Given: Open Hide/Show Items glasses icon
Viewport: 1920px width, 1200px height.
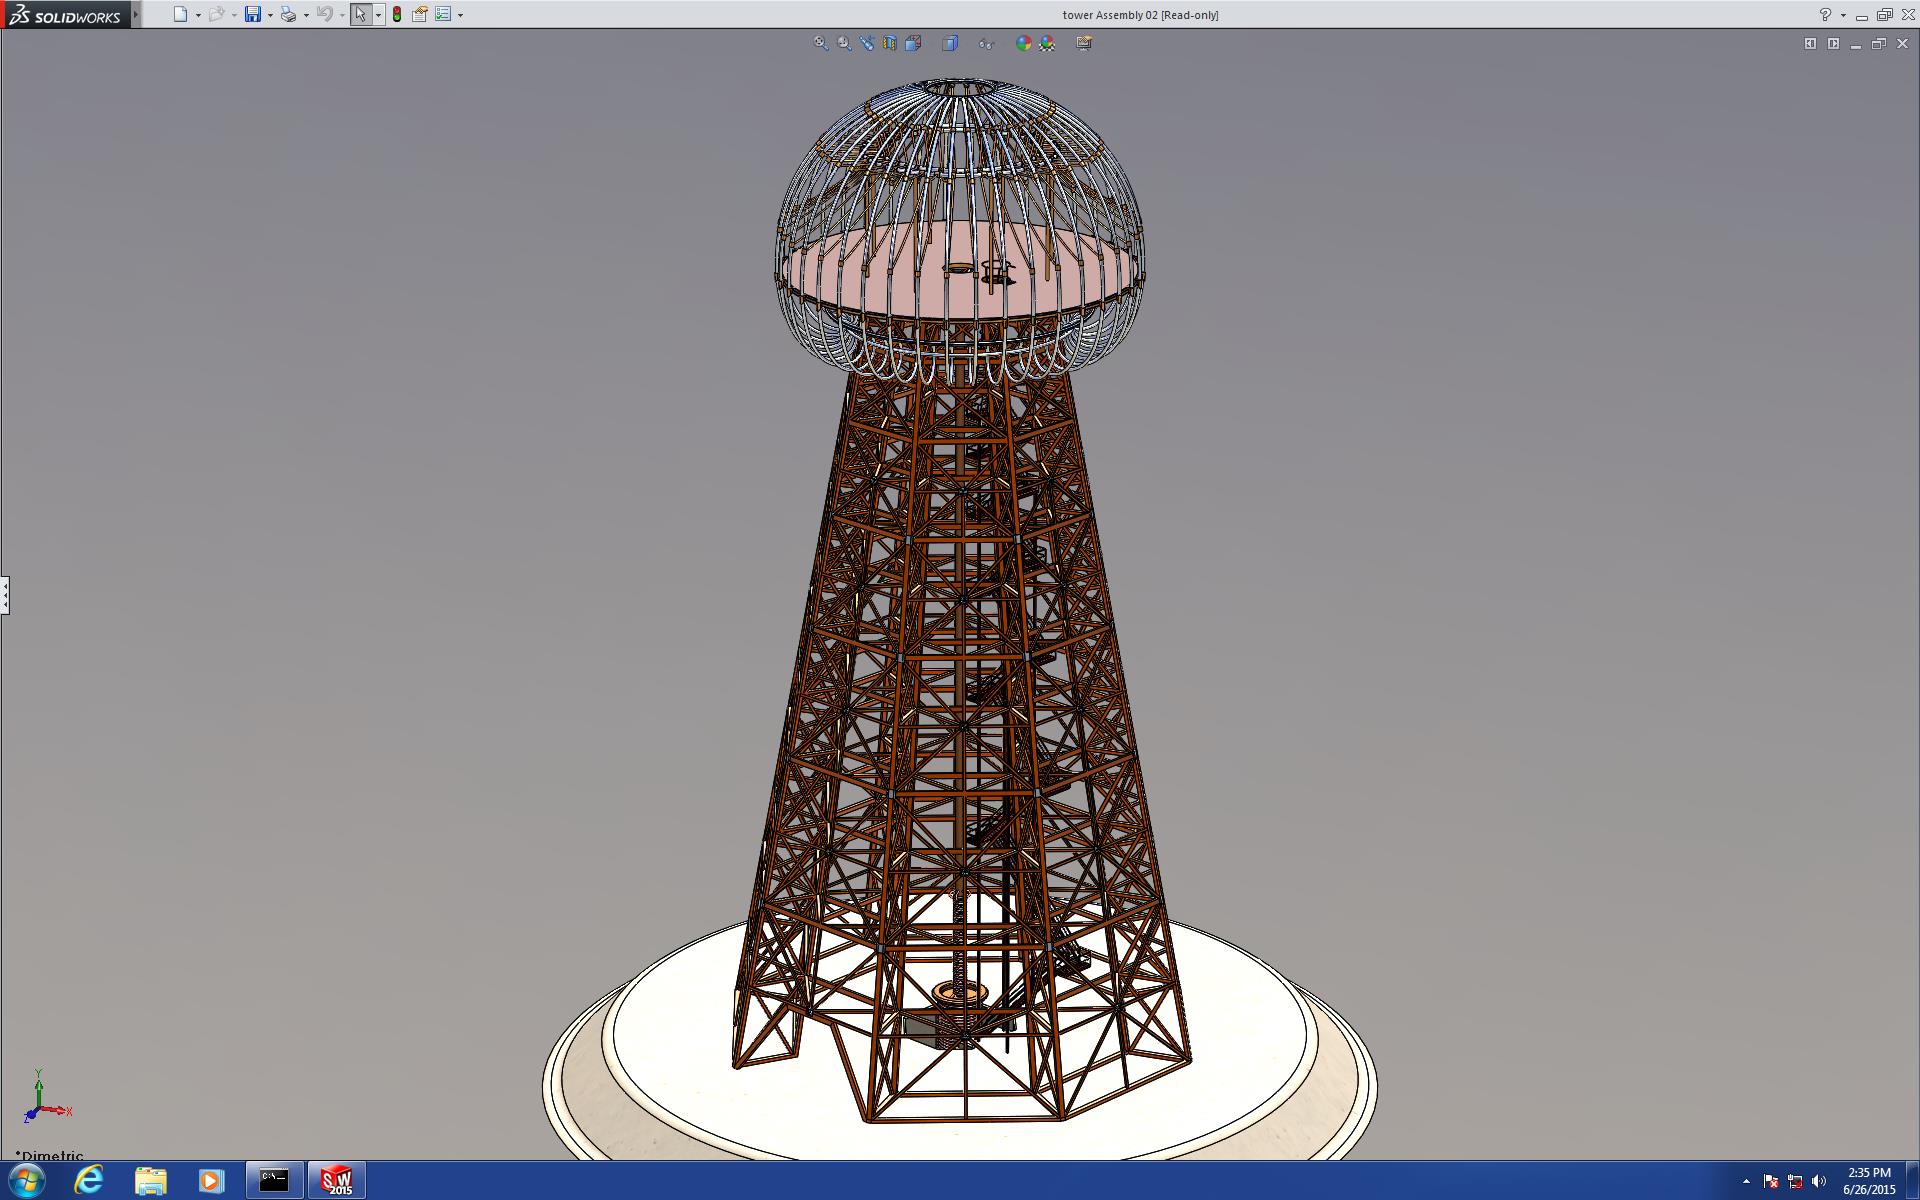Looking at the screenshot, I should click(x=987, y=43).
